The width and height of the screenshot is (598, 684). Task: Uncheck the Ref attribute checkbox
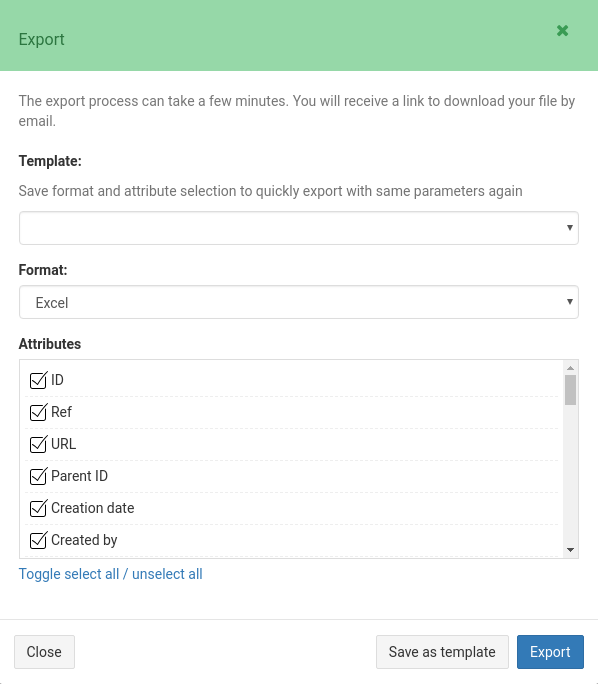coord(38,412)
